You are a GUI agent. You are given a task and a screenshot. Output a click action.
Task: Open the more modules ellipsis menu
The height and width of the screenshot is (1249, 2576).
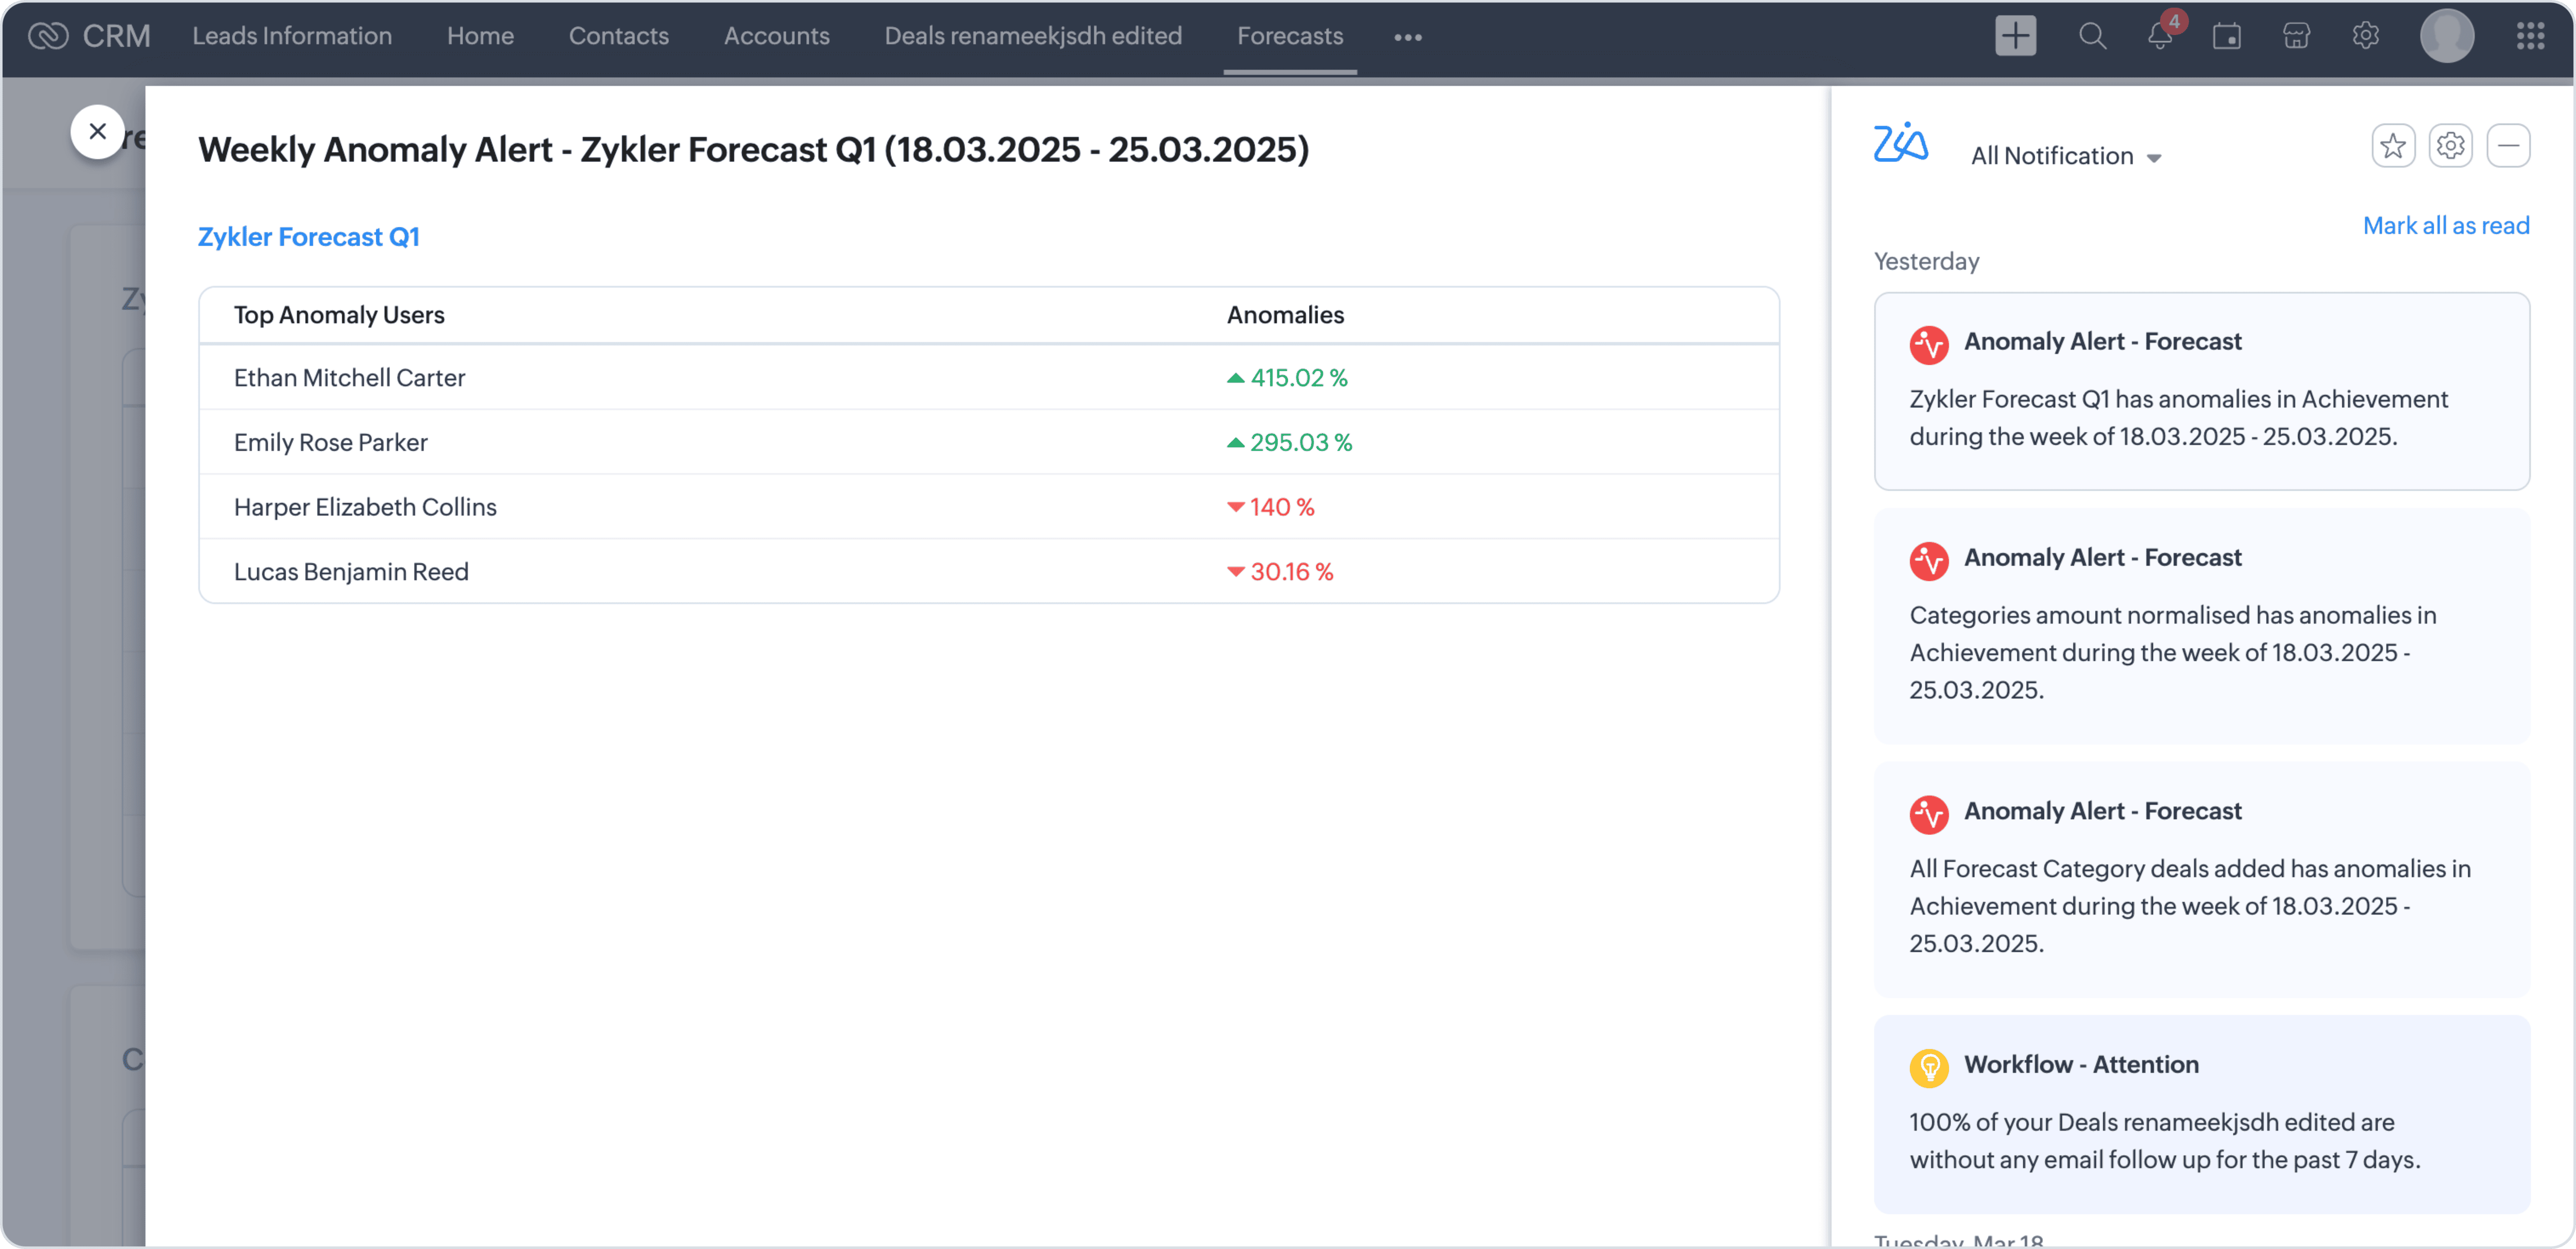tap(1407, 37)
